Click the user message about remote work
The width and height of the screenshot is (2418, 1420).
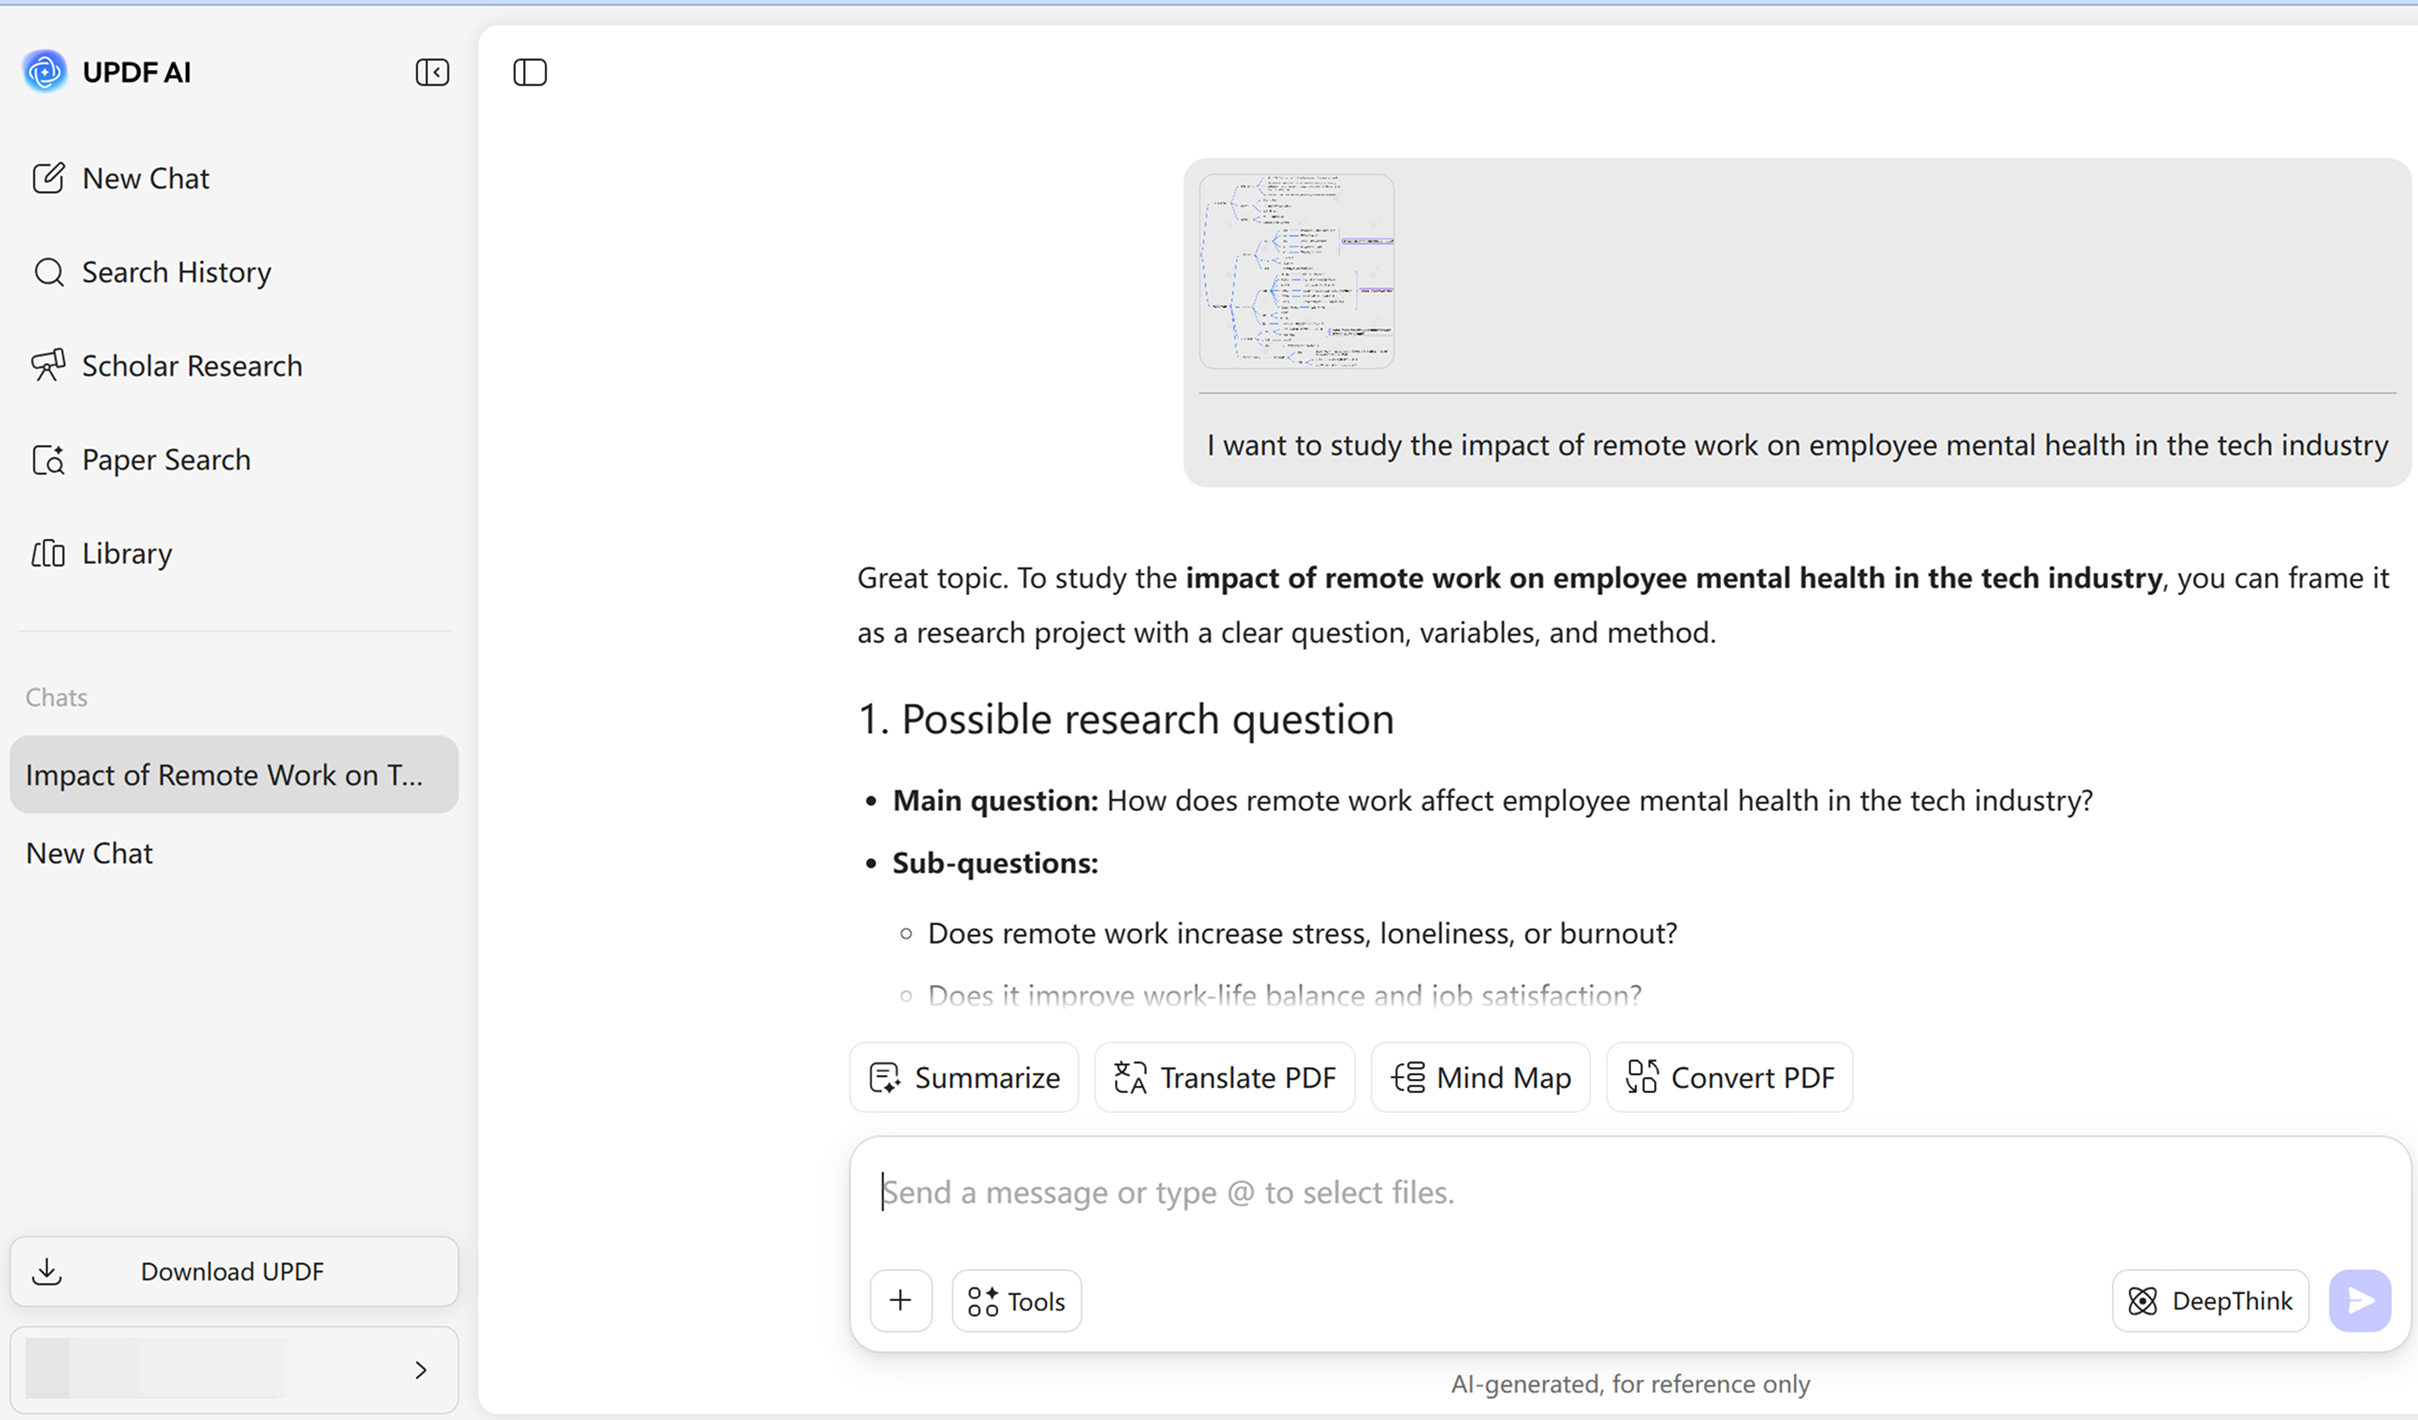tap(1797, 445)
